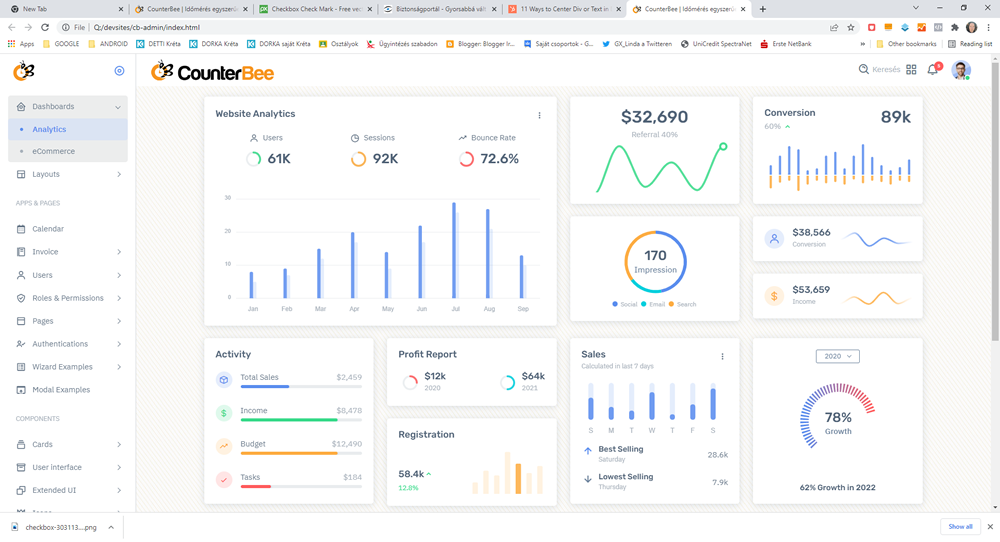Toggle the sidebar pin radio icon
The image size is (1000, 542).
point(119,71)
